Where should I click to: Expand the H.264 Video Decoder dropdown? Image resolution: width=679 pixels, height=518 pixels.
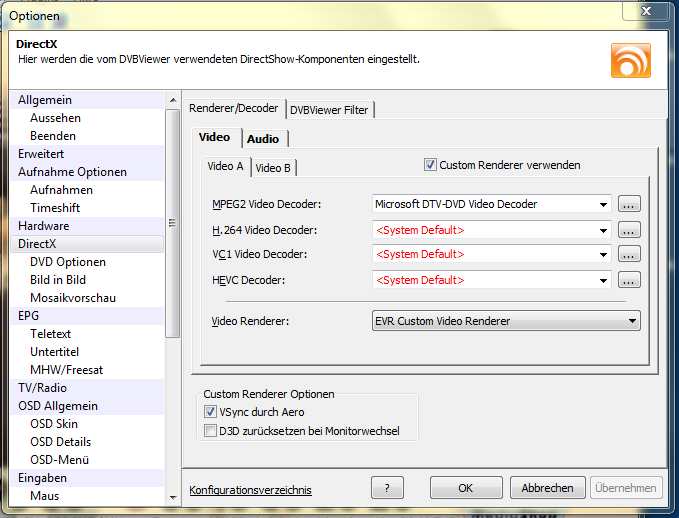point(603,230)
